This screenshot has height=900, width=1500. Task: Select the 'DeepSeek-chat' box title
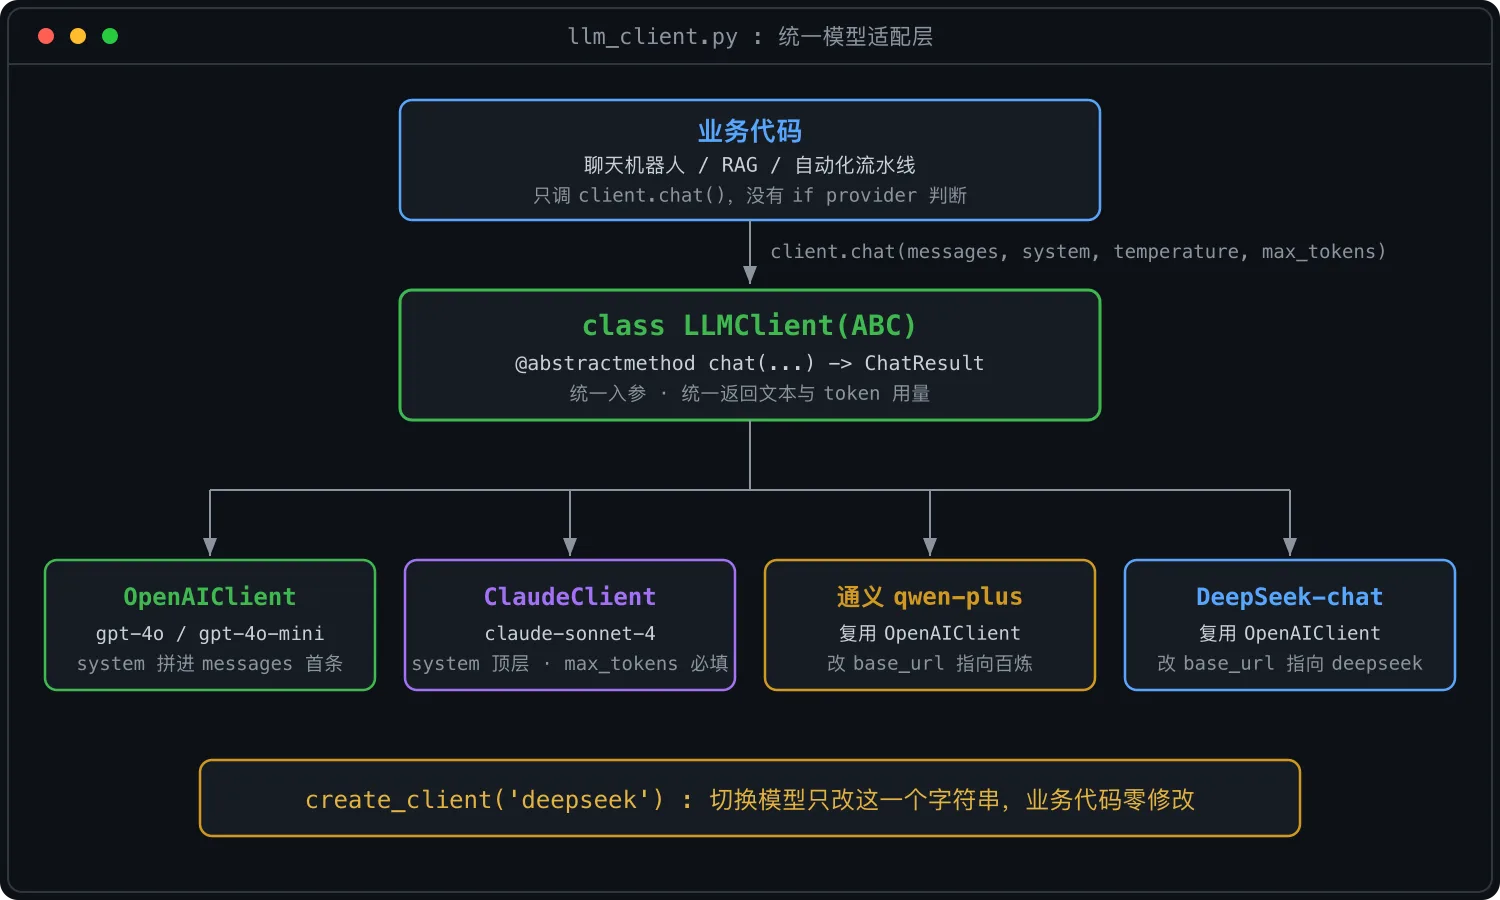pyautogui.click(x=1290, y=597)
